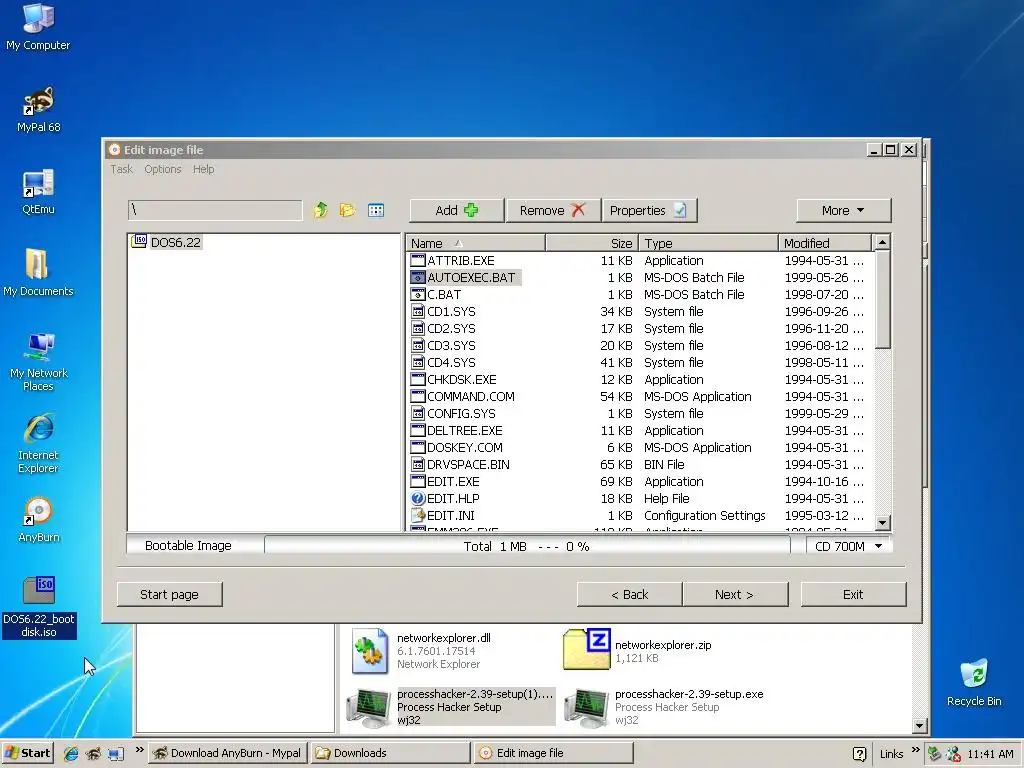Select ATTRIB.EXE file icon
This screenshot has width=1024, height=768.
[x=418, y=261]
